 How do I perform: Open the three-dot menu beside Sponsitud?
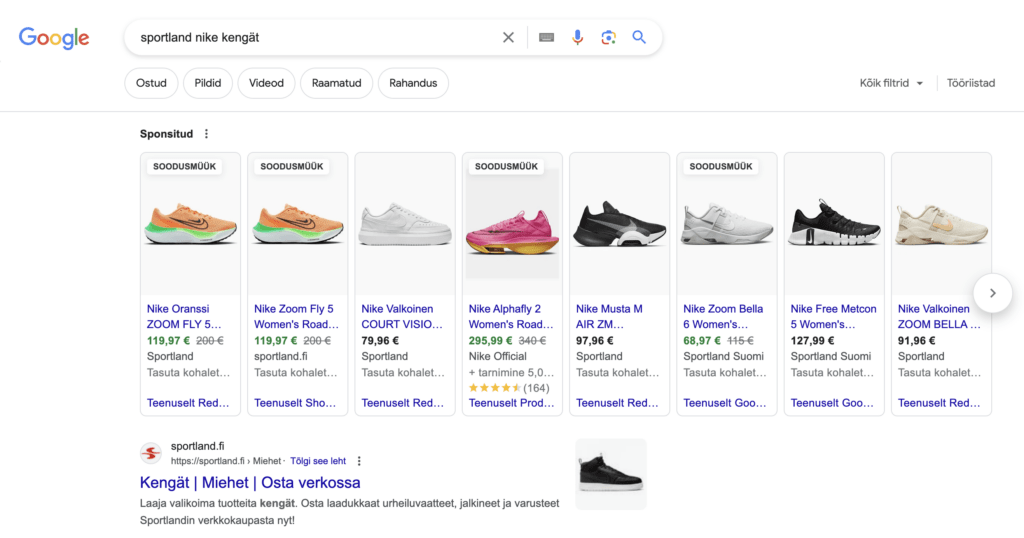pos(206,134)
